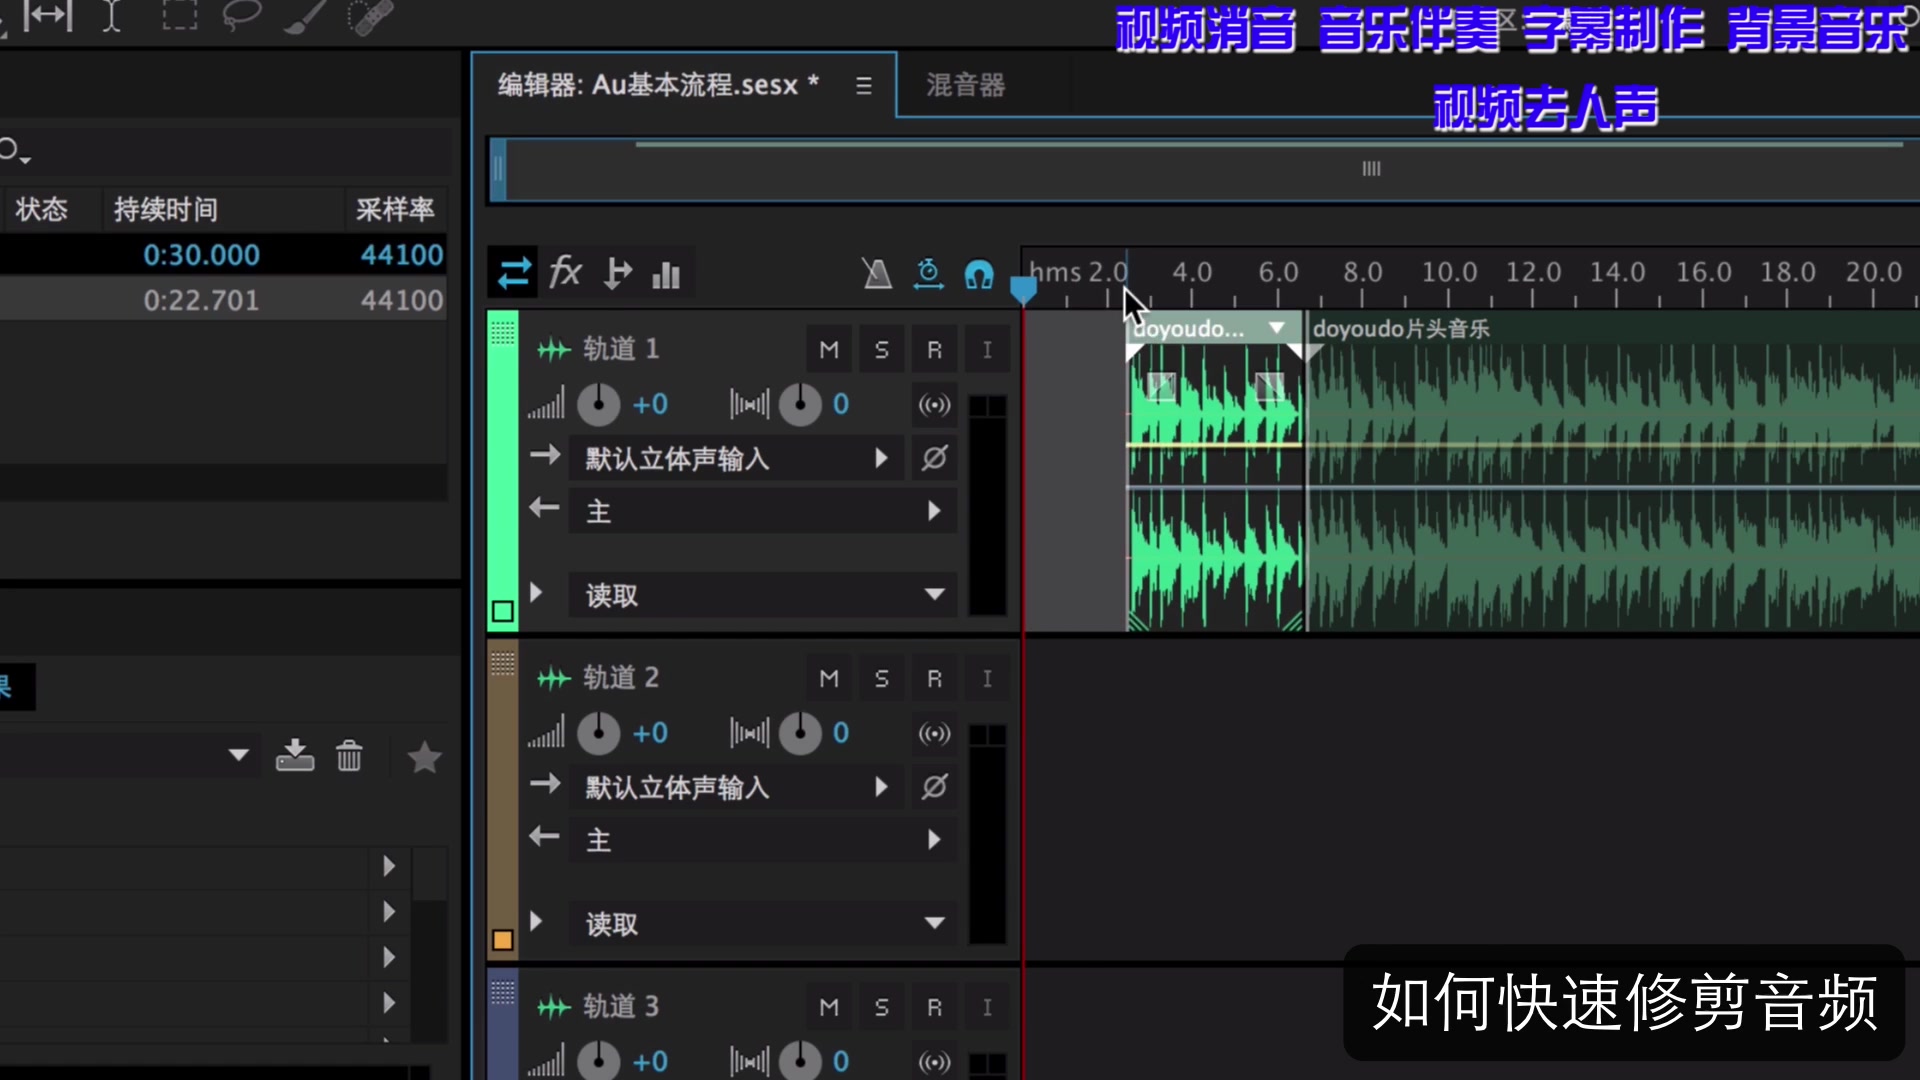1920x1080 pixels.
Task: Arm 轨道 3 for recording
Action: [934, 1007]
